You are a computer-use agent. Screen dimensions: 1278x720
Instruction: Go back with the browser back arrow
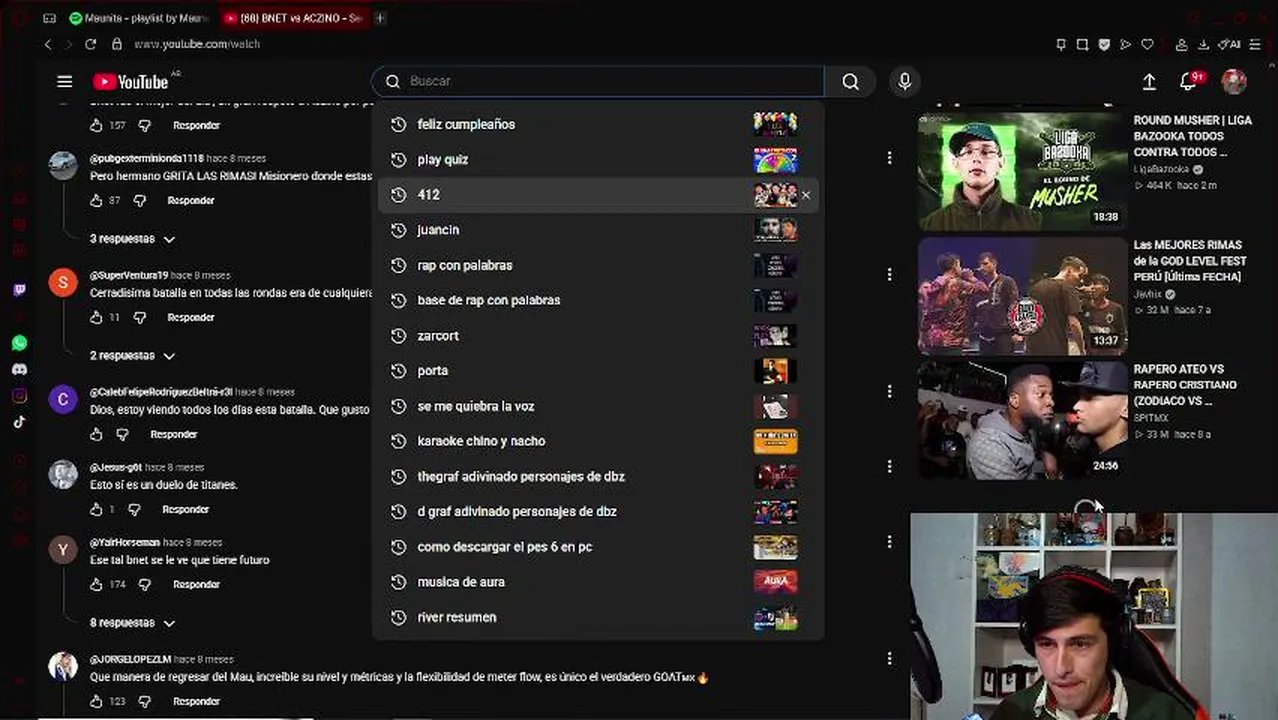[48, 44]
